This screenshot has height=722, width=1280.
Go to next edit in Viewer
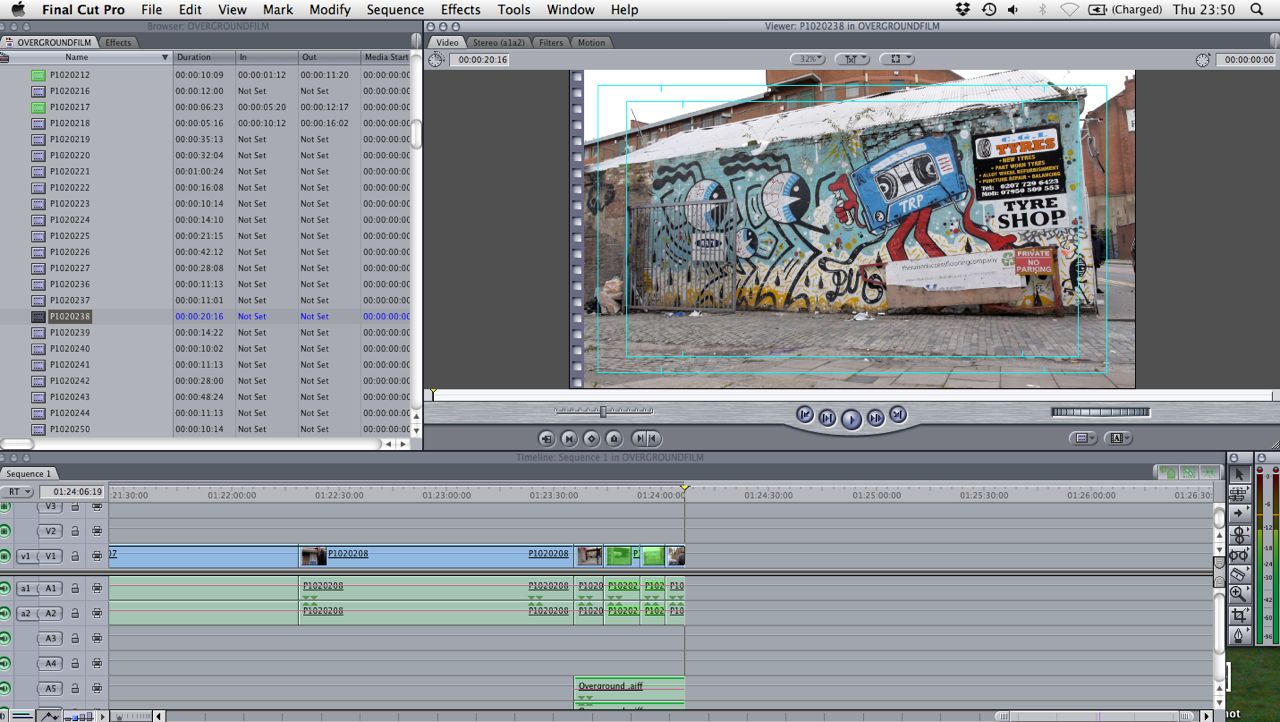tap(898, 414)
